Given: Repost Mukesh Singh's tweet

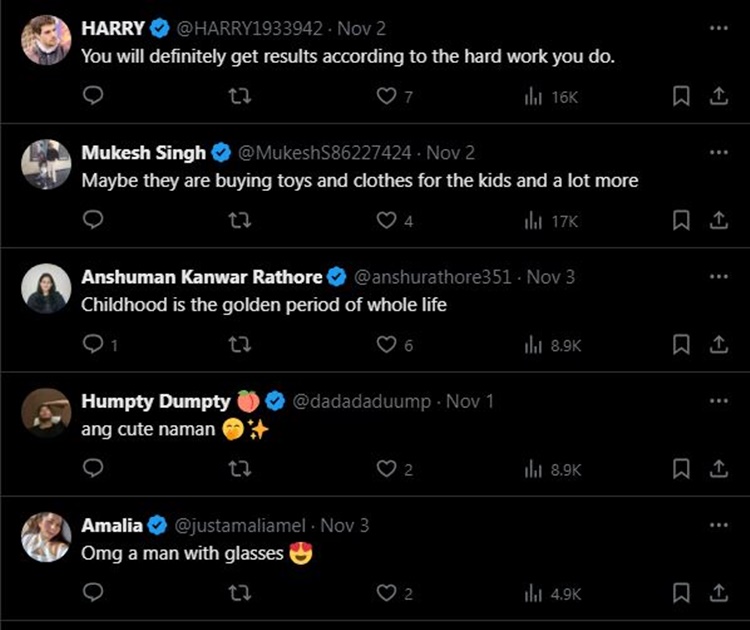Looking at the screenshot, I should pos(240,220).
